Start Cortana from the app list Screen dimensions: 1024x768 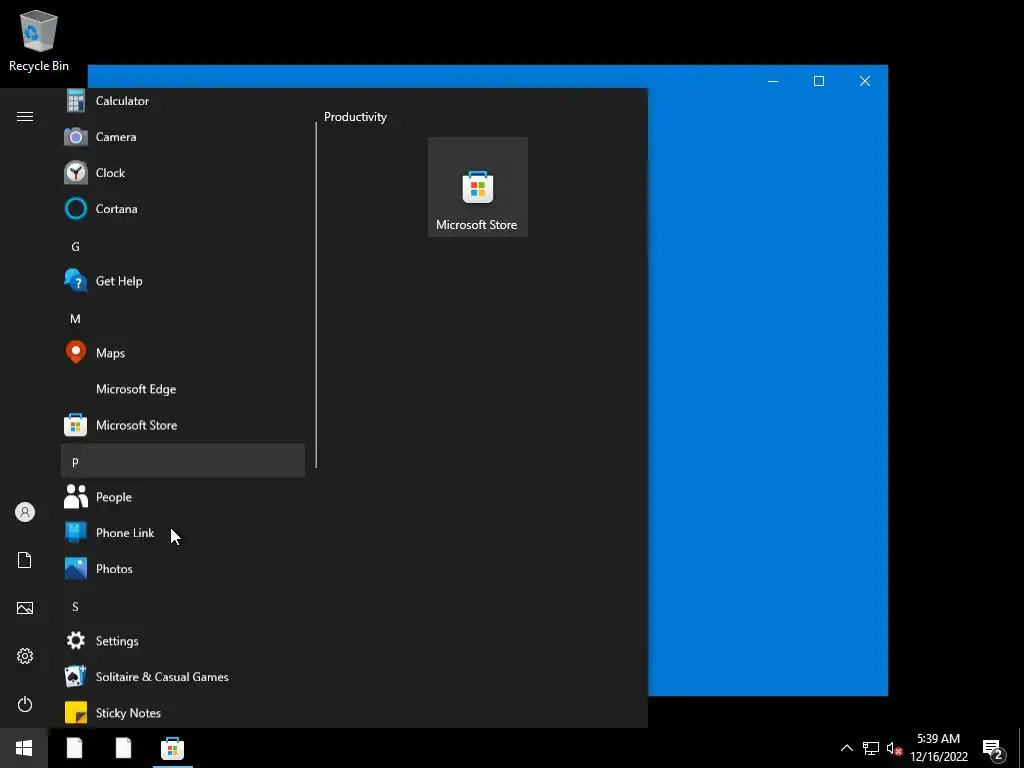click(x=183, y=208)
